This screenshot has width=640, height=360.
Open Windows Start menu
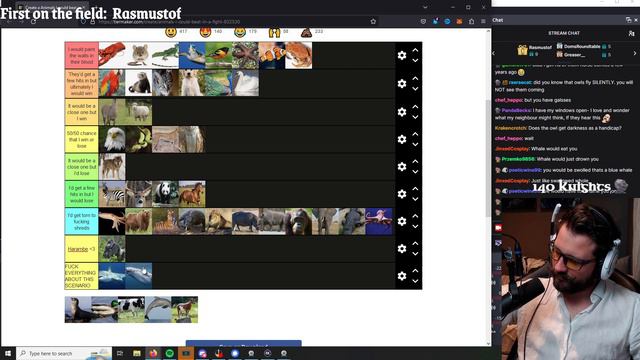pos(8,353)
